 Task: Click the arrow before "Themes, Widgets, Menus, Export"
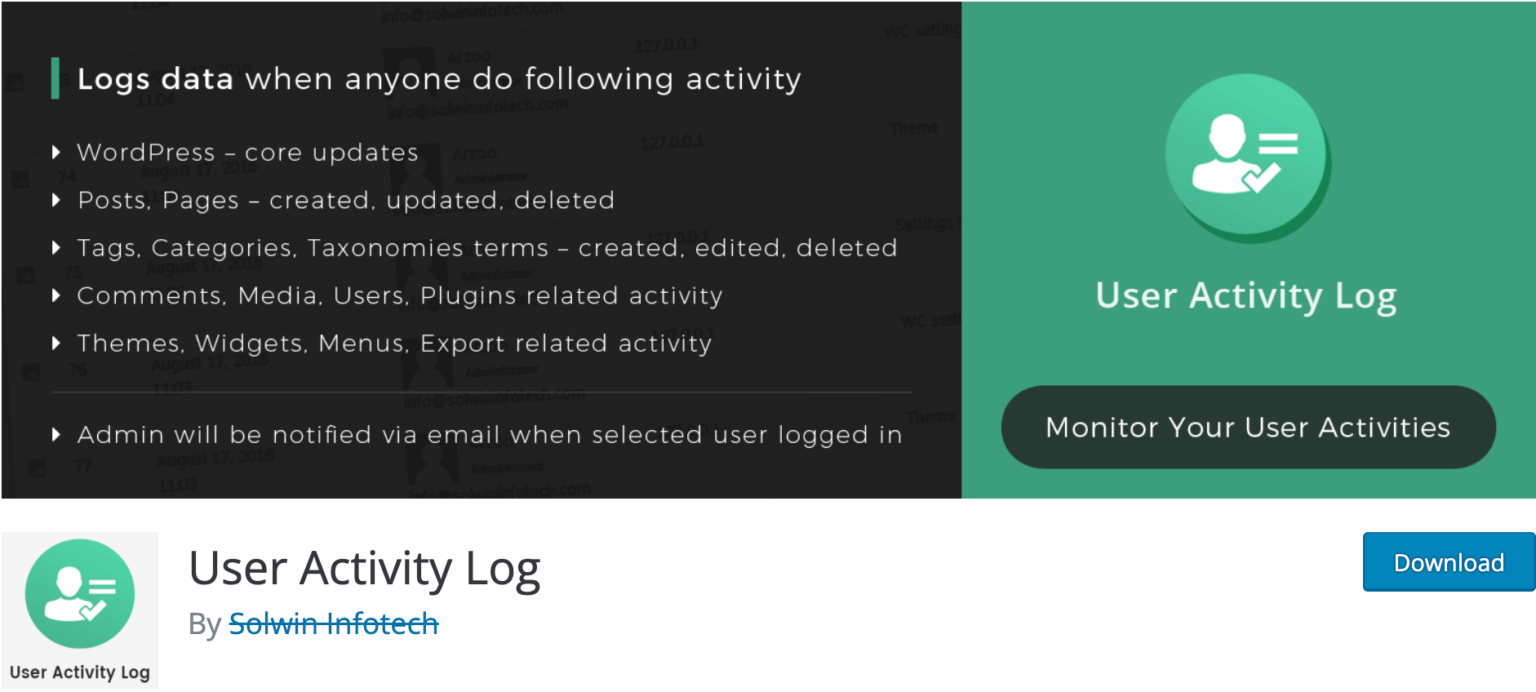[56, 343]
